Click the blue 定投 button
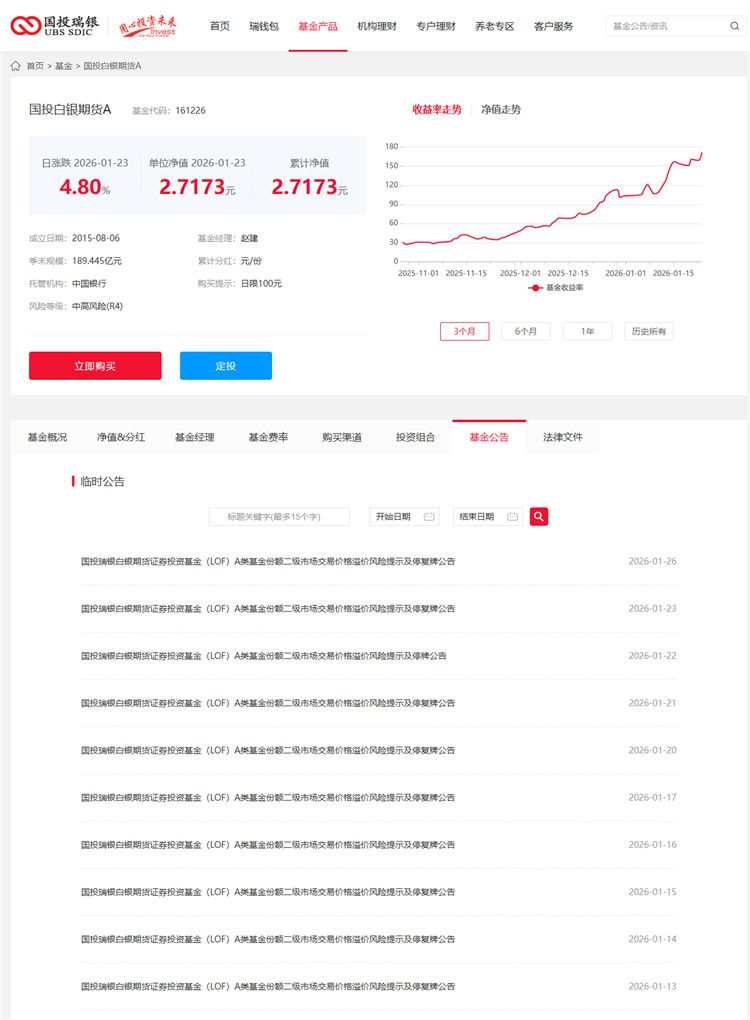The height and width of the screenshot is (1020, 750). click(226, 366)
